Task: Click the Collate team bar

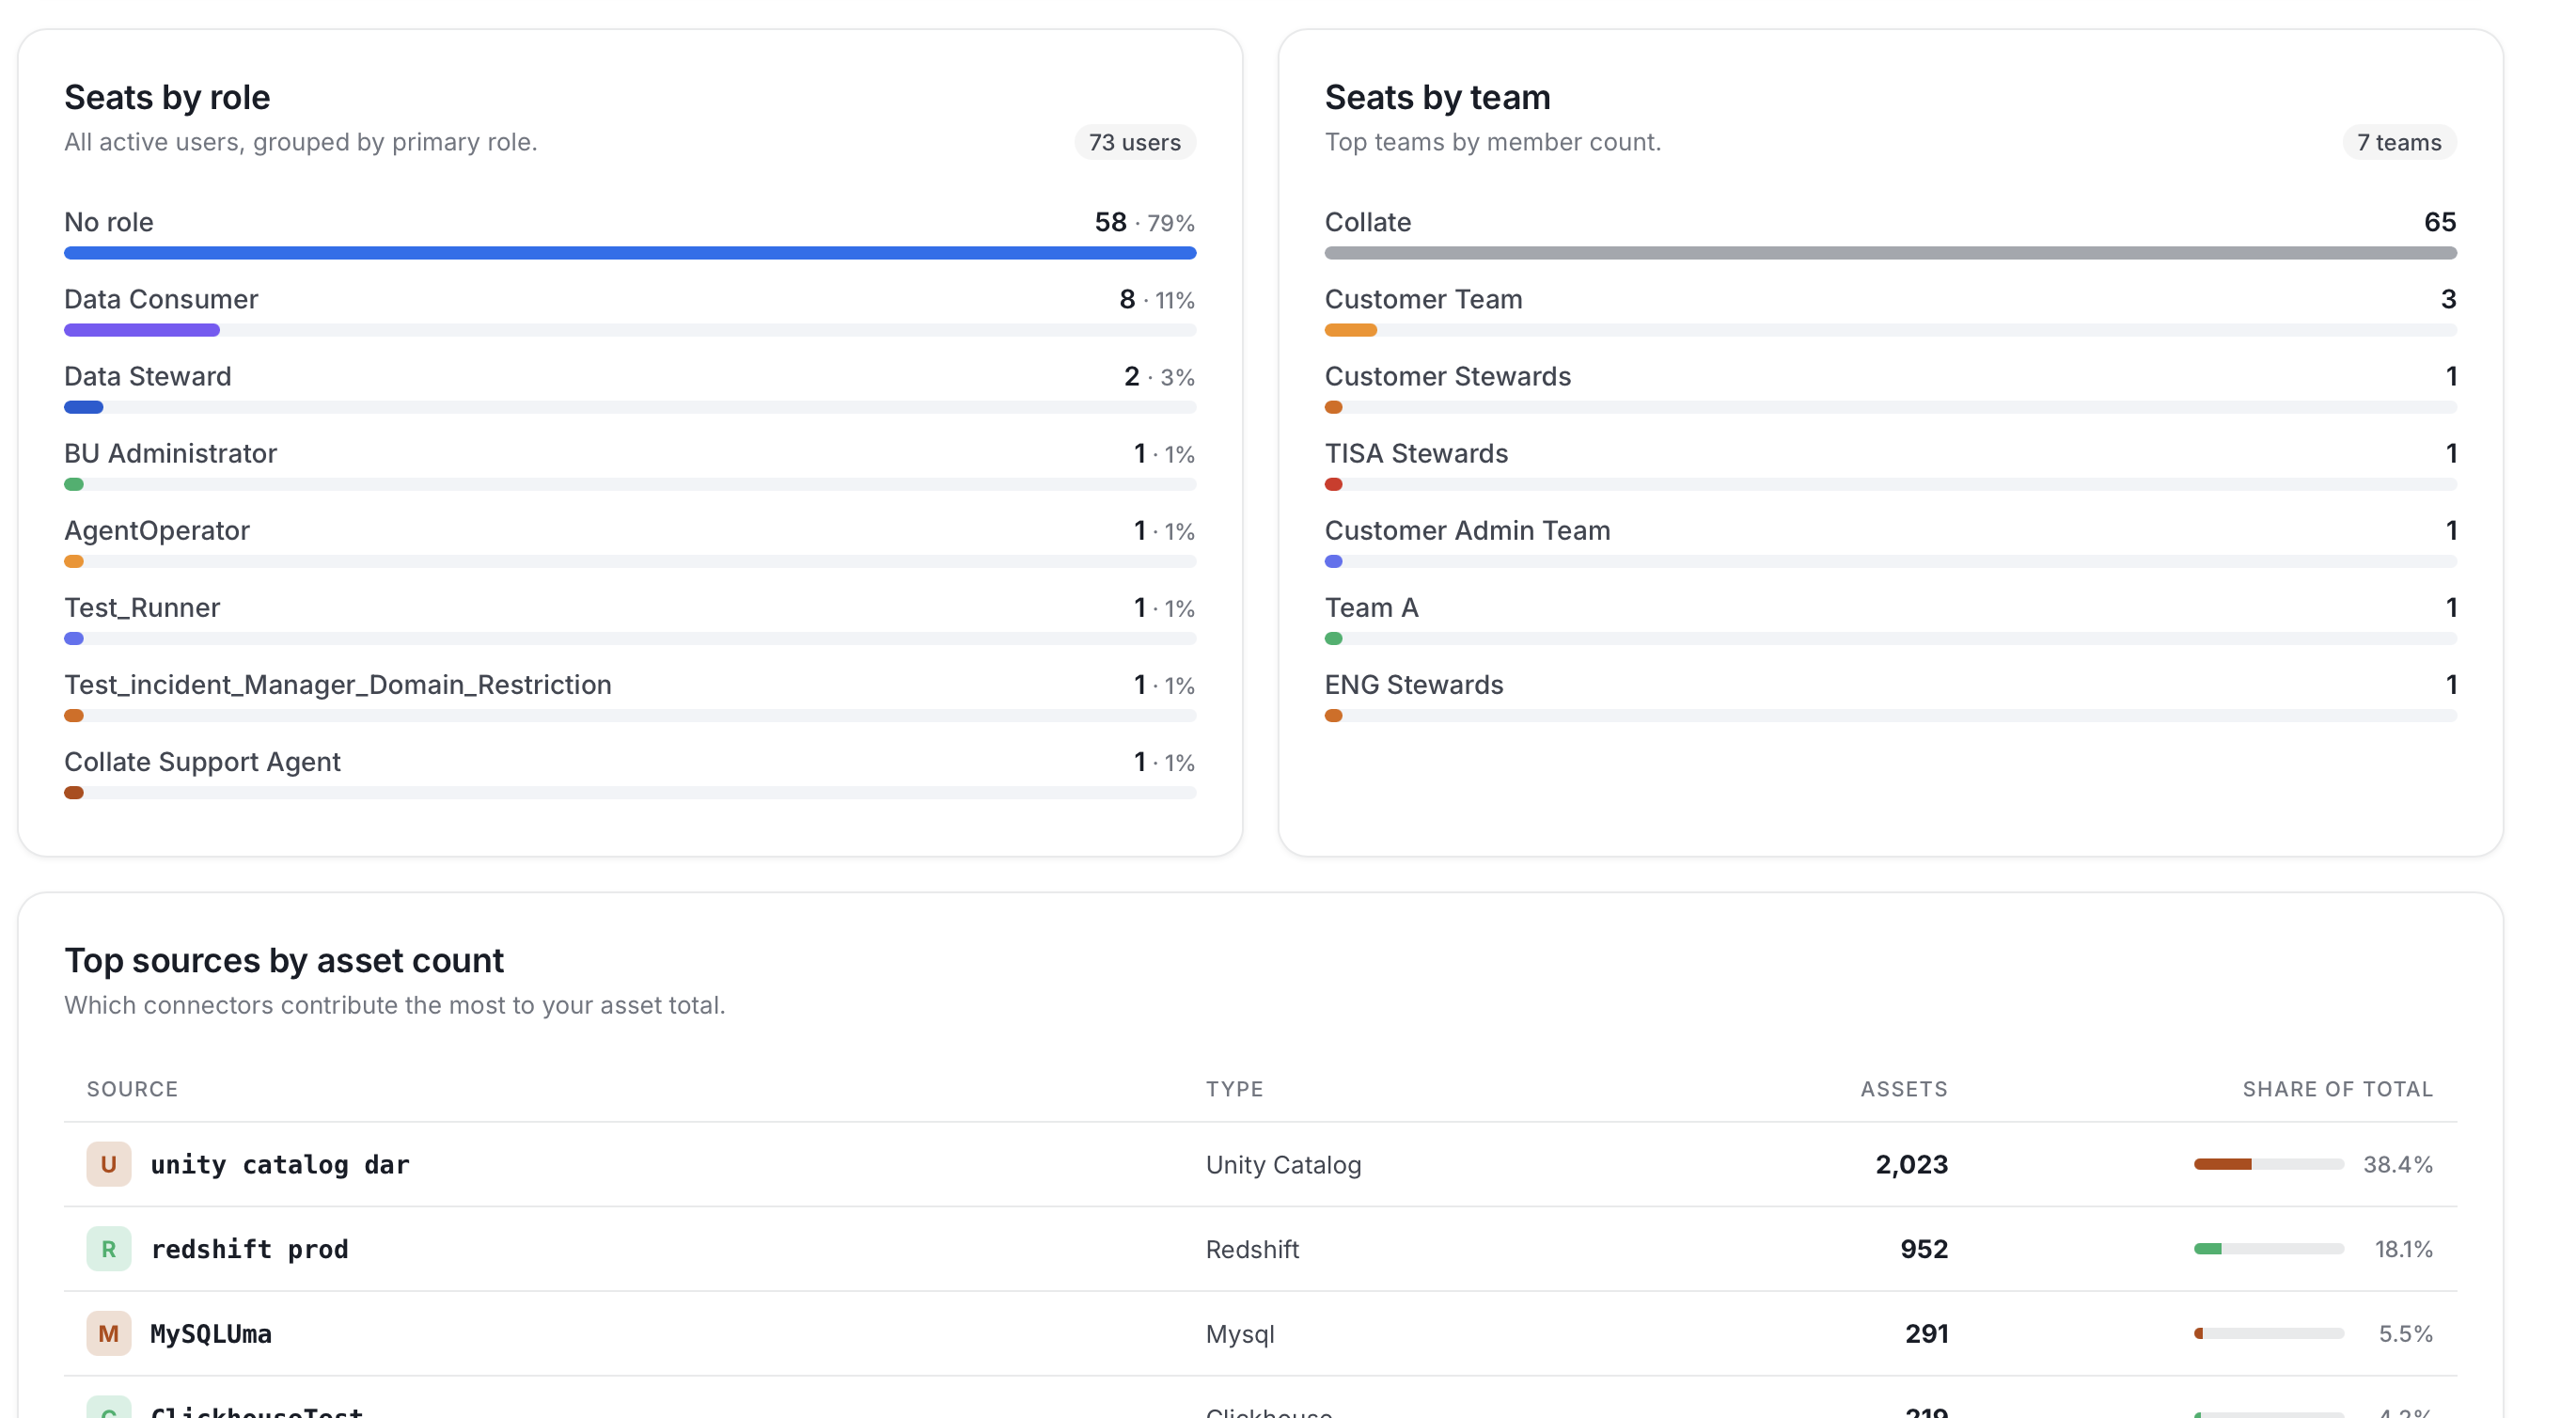Action: coord(1890,253)
